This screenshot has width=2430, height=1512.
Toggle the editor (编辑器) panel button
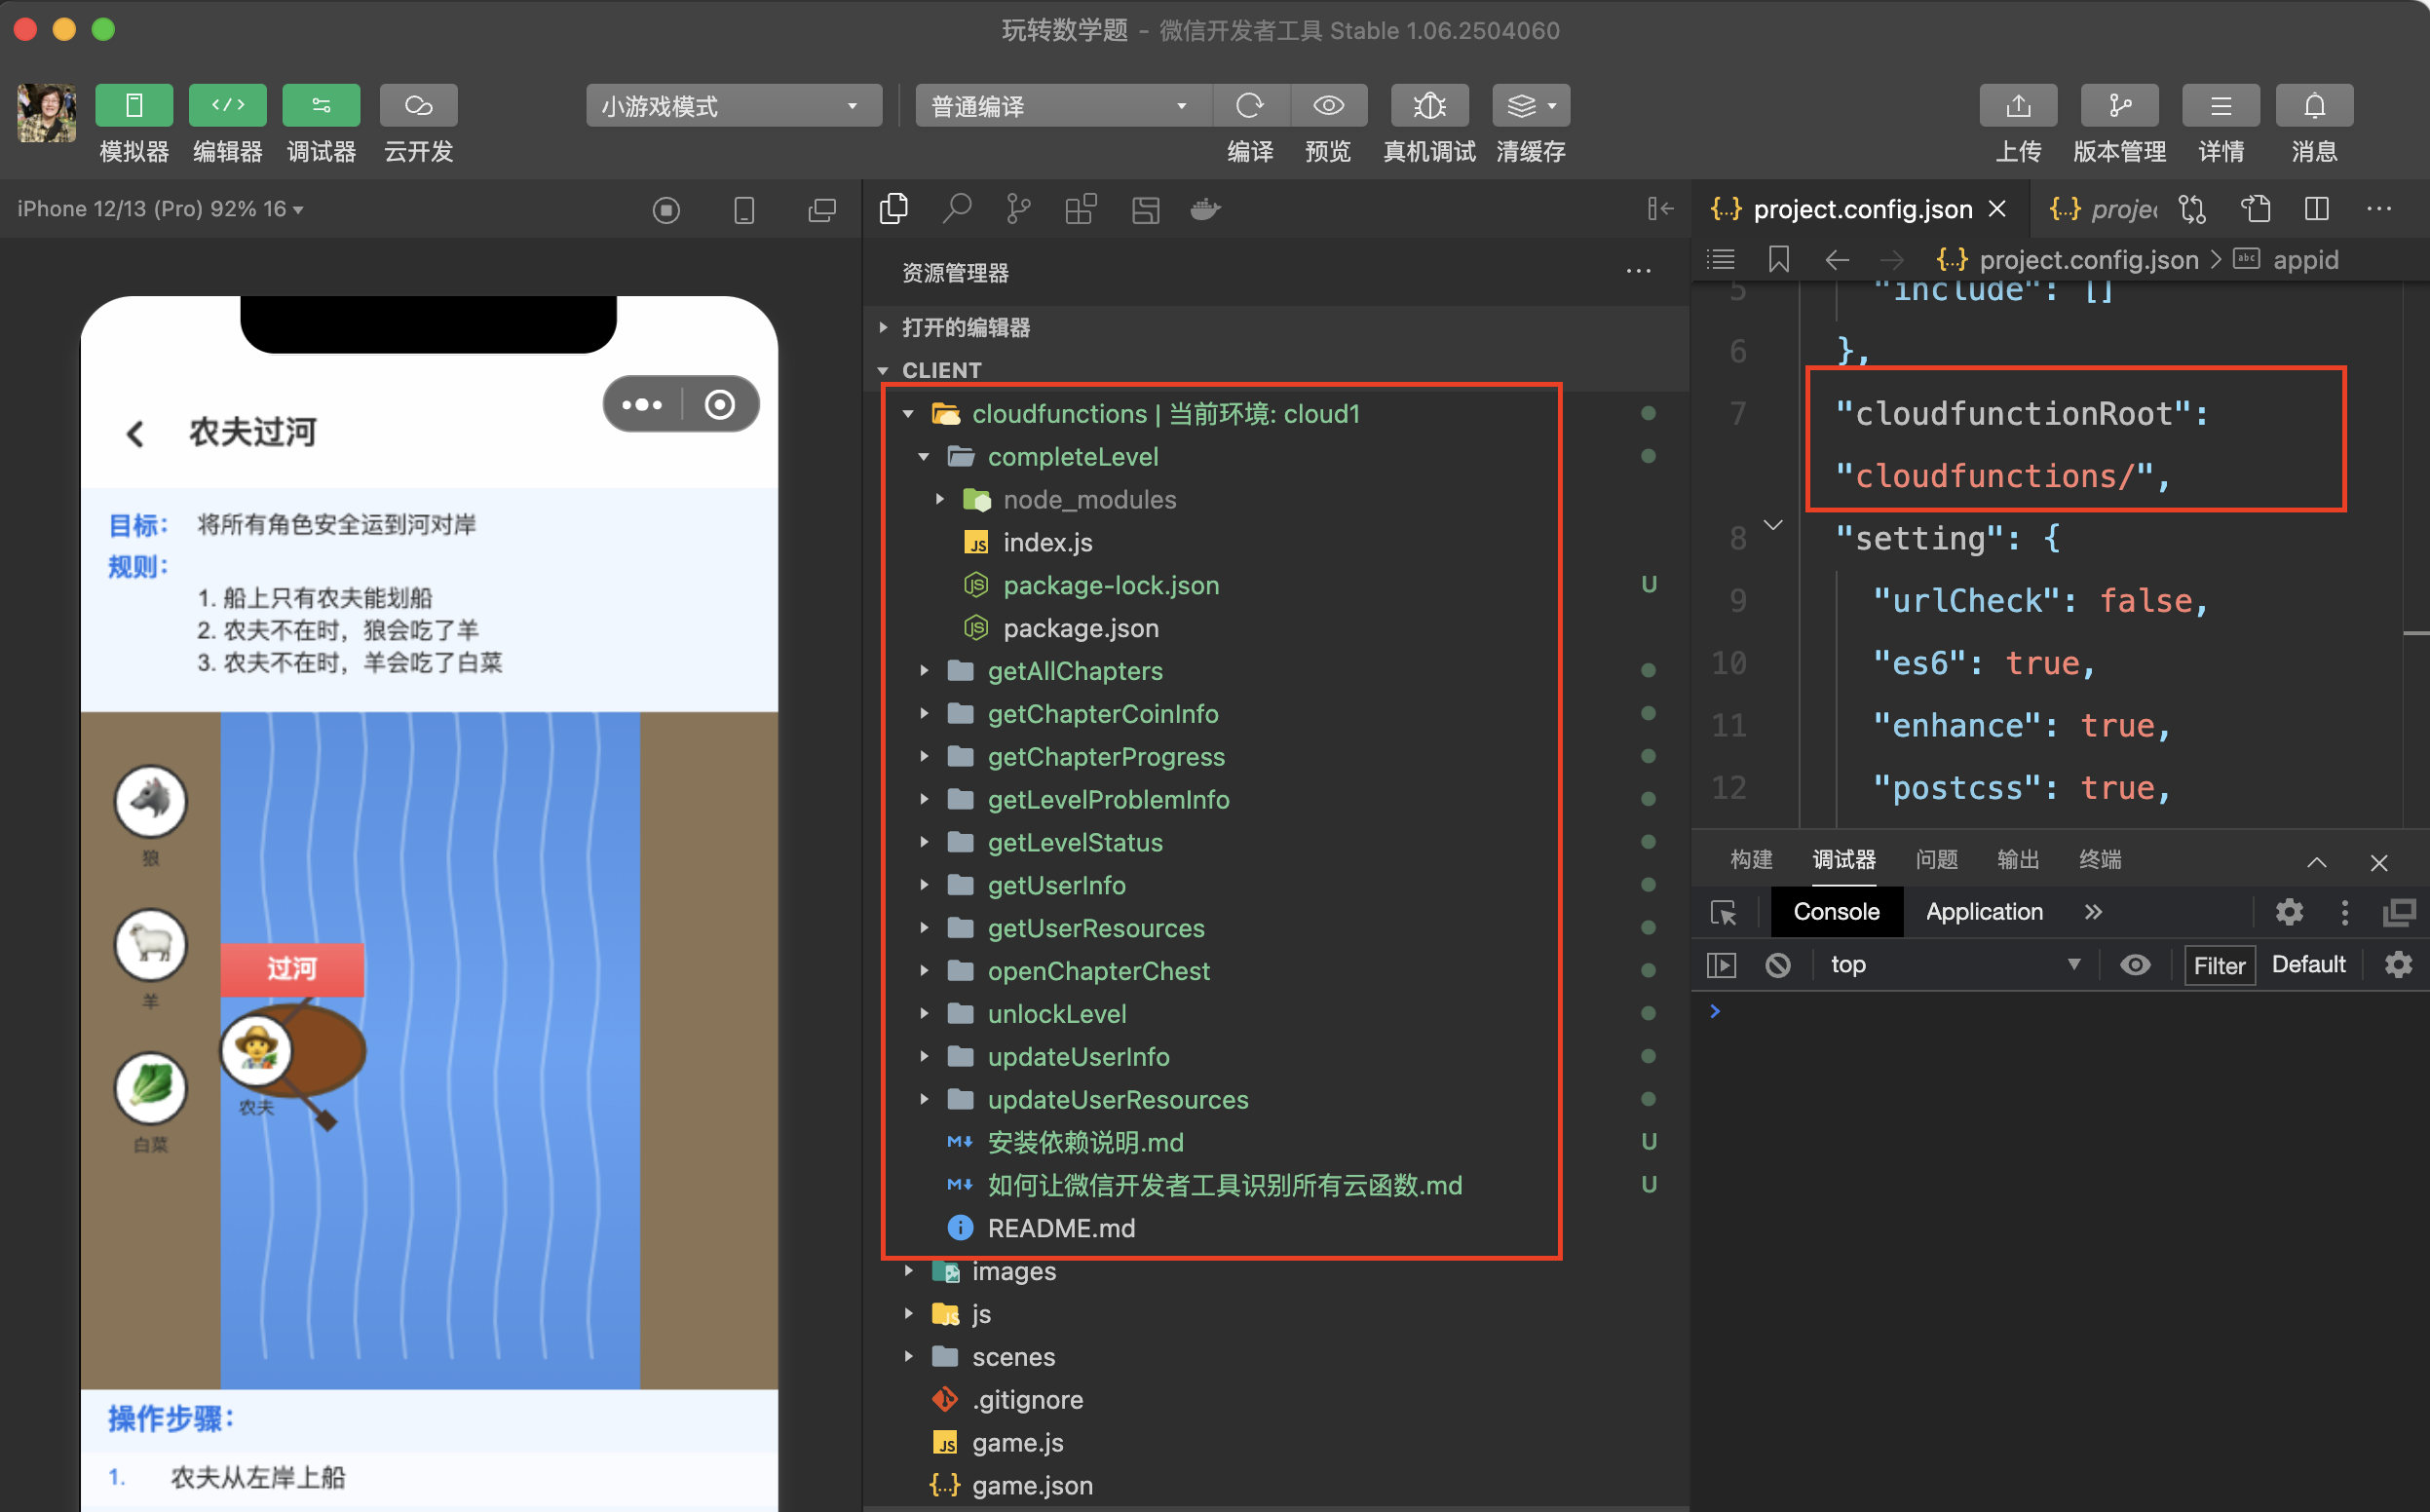(x=228, y=106)
